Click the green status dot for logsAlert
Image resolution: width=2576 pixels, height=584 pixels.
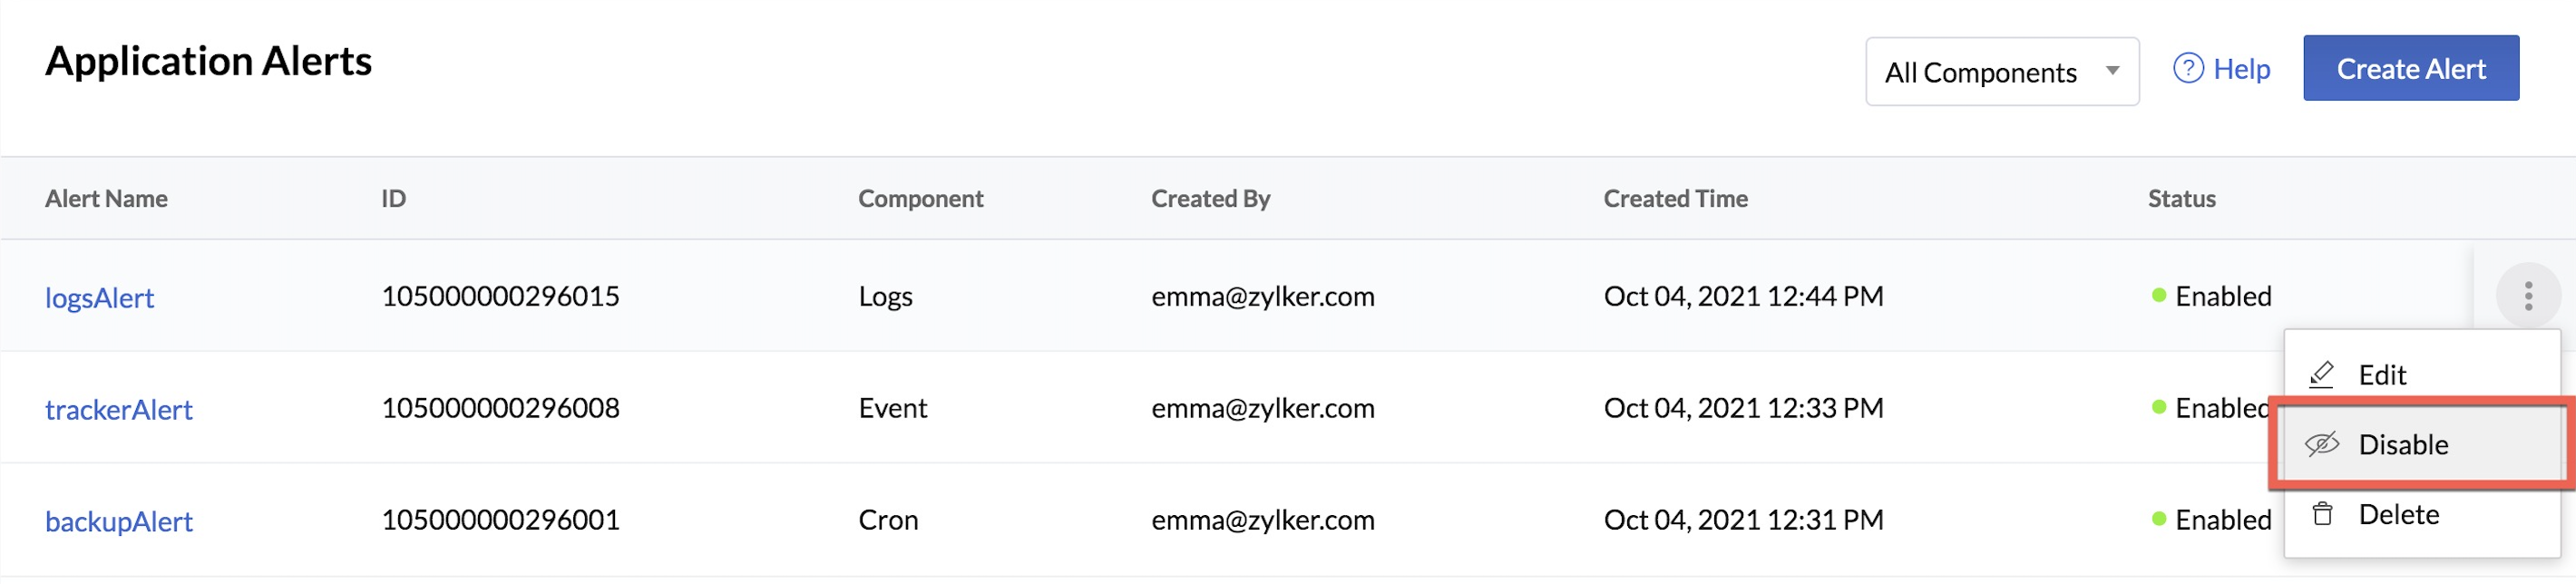click(x=2158, y=296)
